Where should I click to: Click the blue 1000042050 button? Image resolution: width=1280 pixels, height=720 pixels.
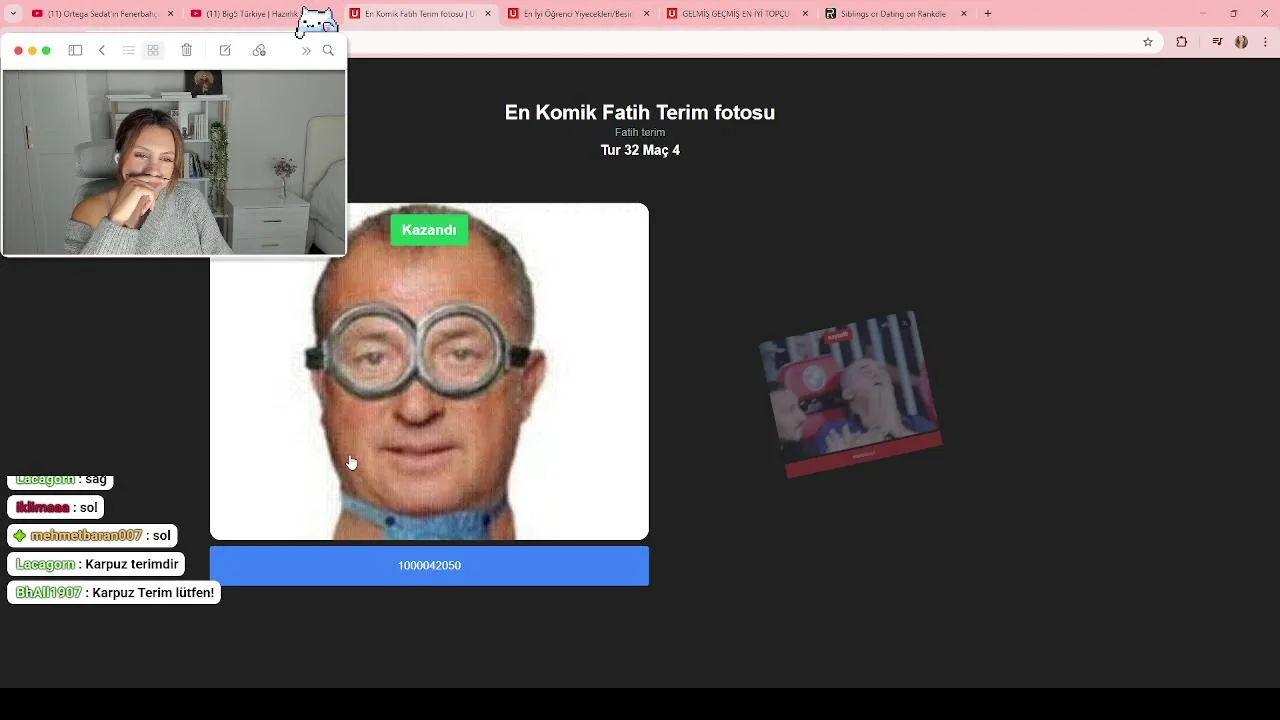click(429, 565)
